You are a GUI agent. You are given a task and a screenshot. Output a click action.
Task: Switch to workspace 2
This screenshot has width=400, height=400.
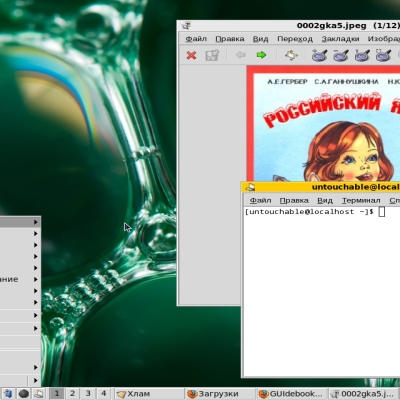tap(72, 394)
